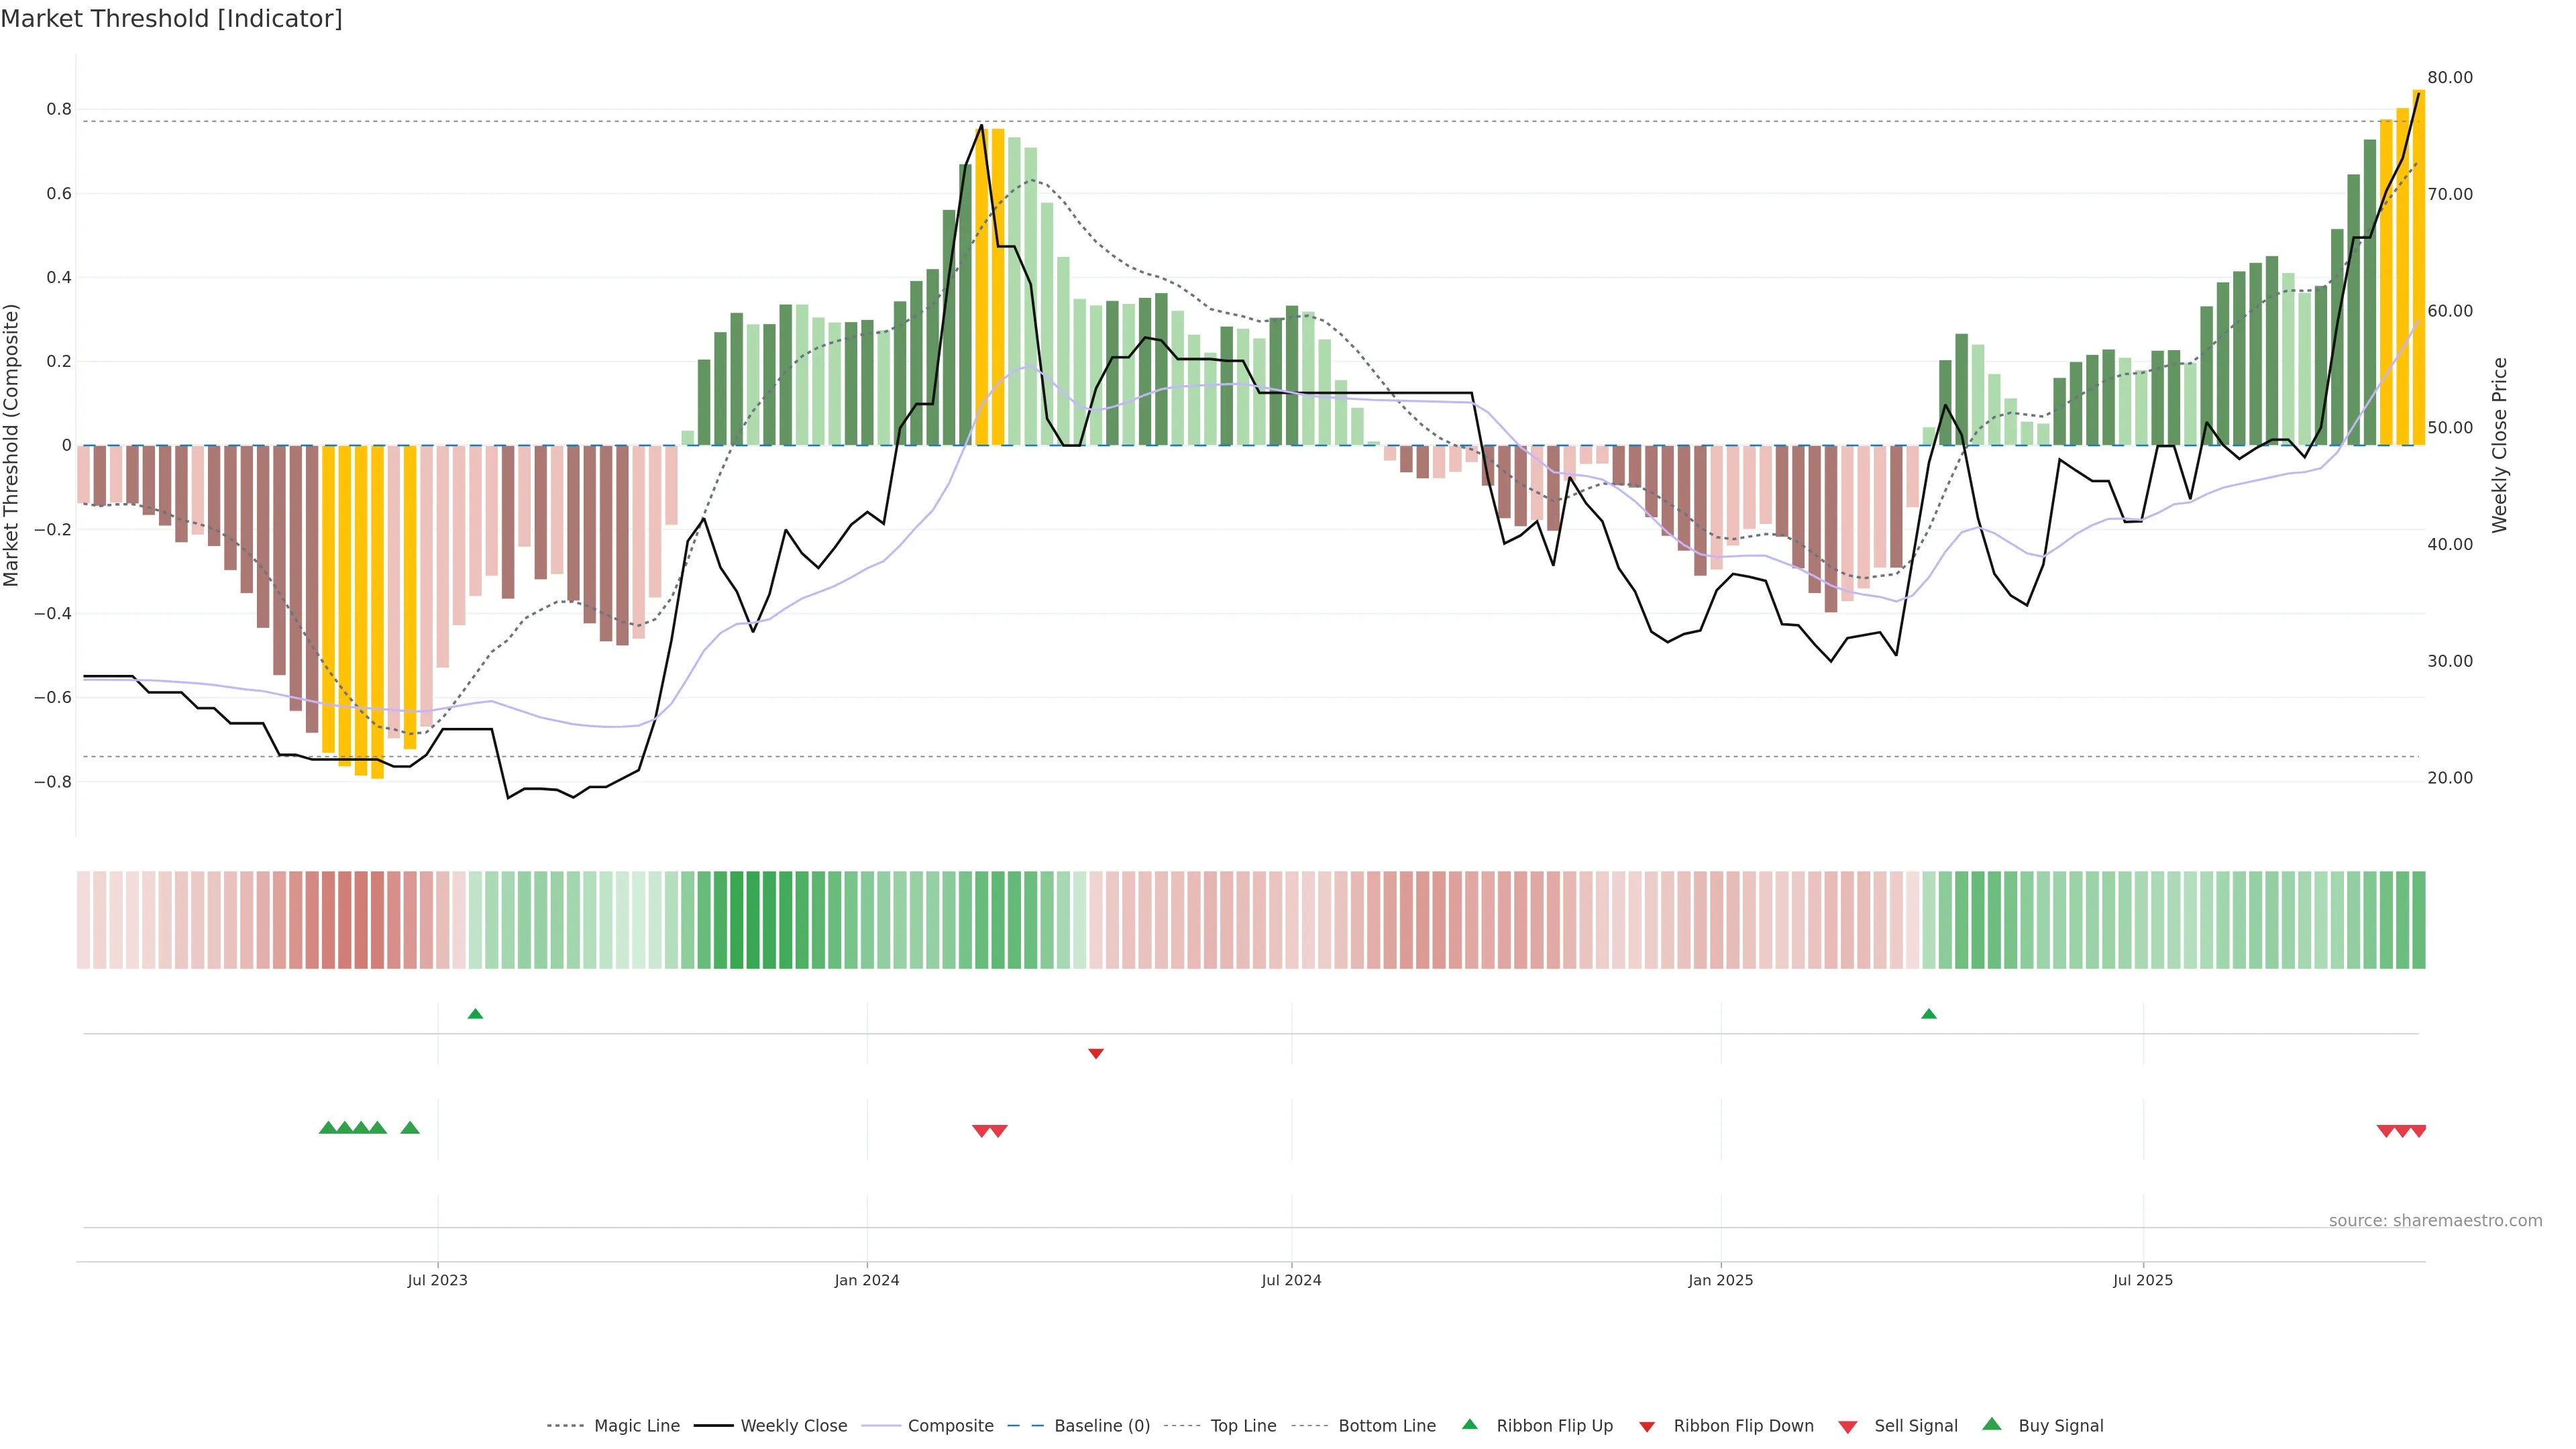2576x1449 pixels.
Task: Click the Ribbon Flip Up marker after Jul 2023
Action: coord(475,1014)
